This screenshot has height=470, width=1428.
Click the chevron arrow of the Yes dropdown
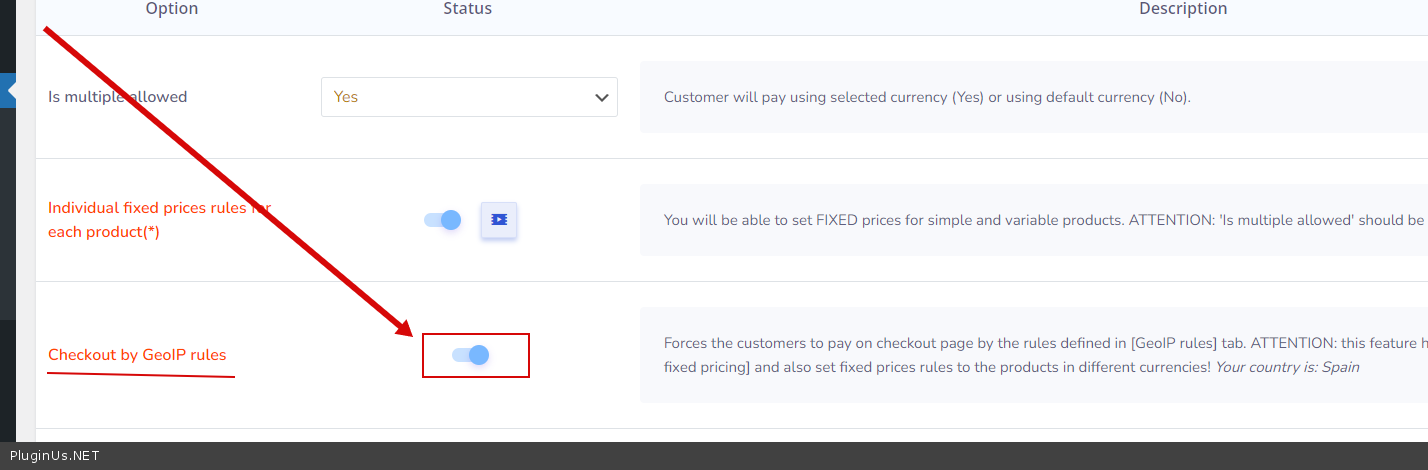pyautogui.click(x=602, y=98)
